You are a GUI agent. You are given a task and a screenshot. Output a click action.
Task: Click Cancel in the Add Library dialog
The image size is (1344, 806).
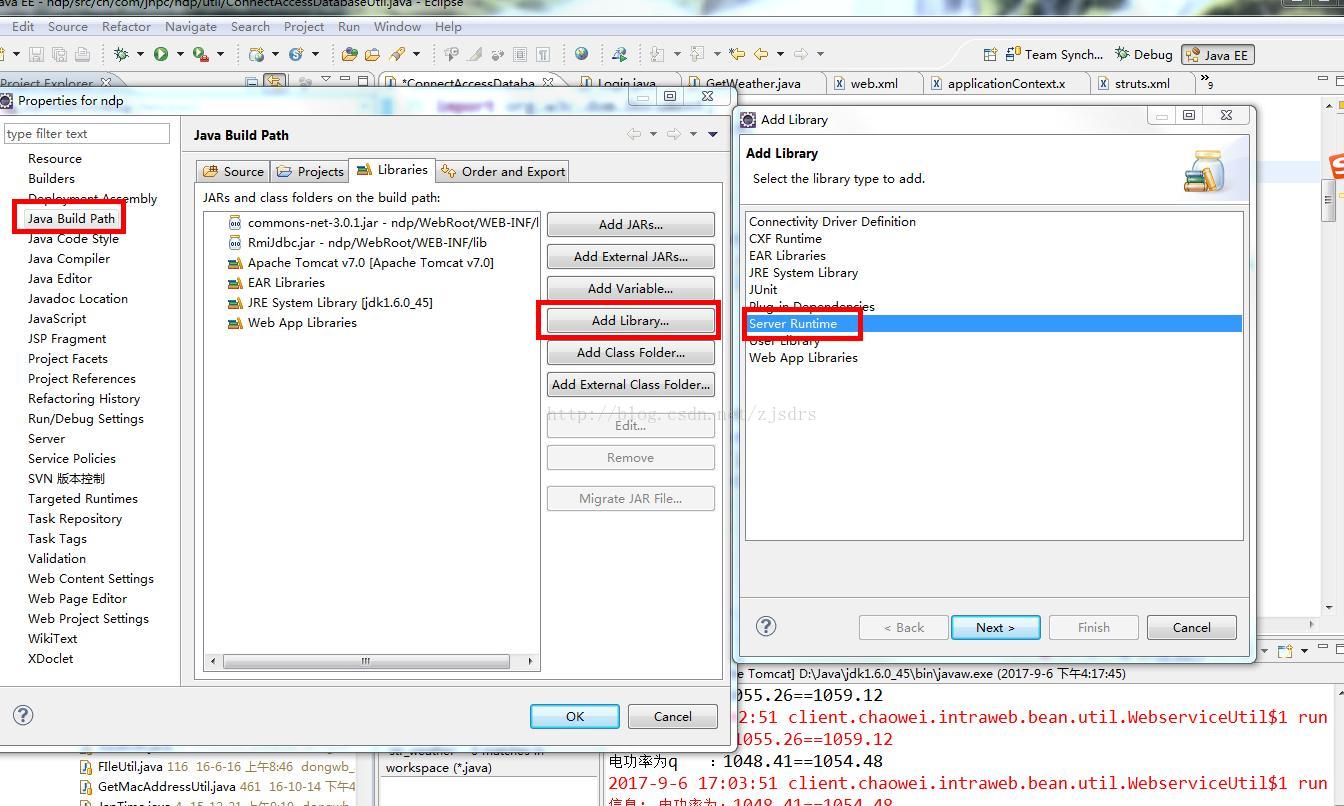(x=1191, y=627)
